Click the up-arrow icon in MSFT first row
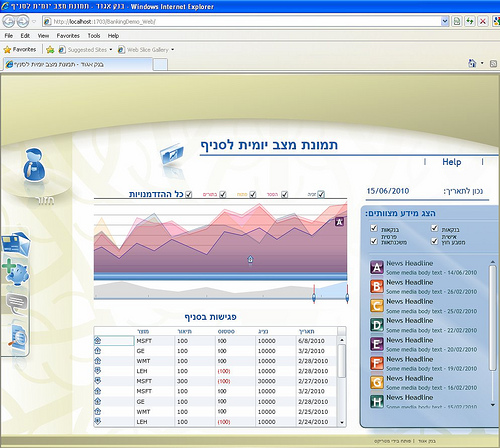Viewport: 500px width, 448px height. point(98,340)
